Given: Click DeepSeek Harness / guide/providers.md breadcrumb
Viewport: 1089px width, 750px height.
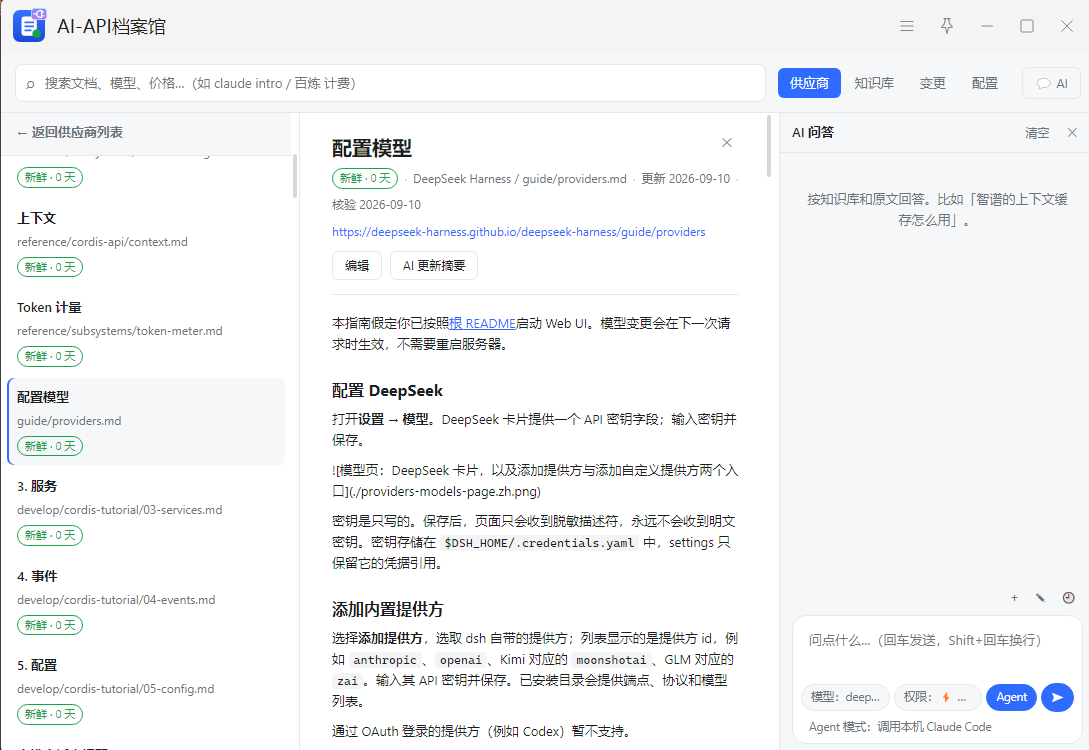Looking at the screenshot, I should 519,178.
